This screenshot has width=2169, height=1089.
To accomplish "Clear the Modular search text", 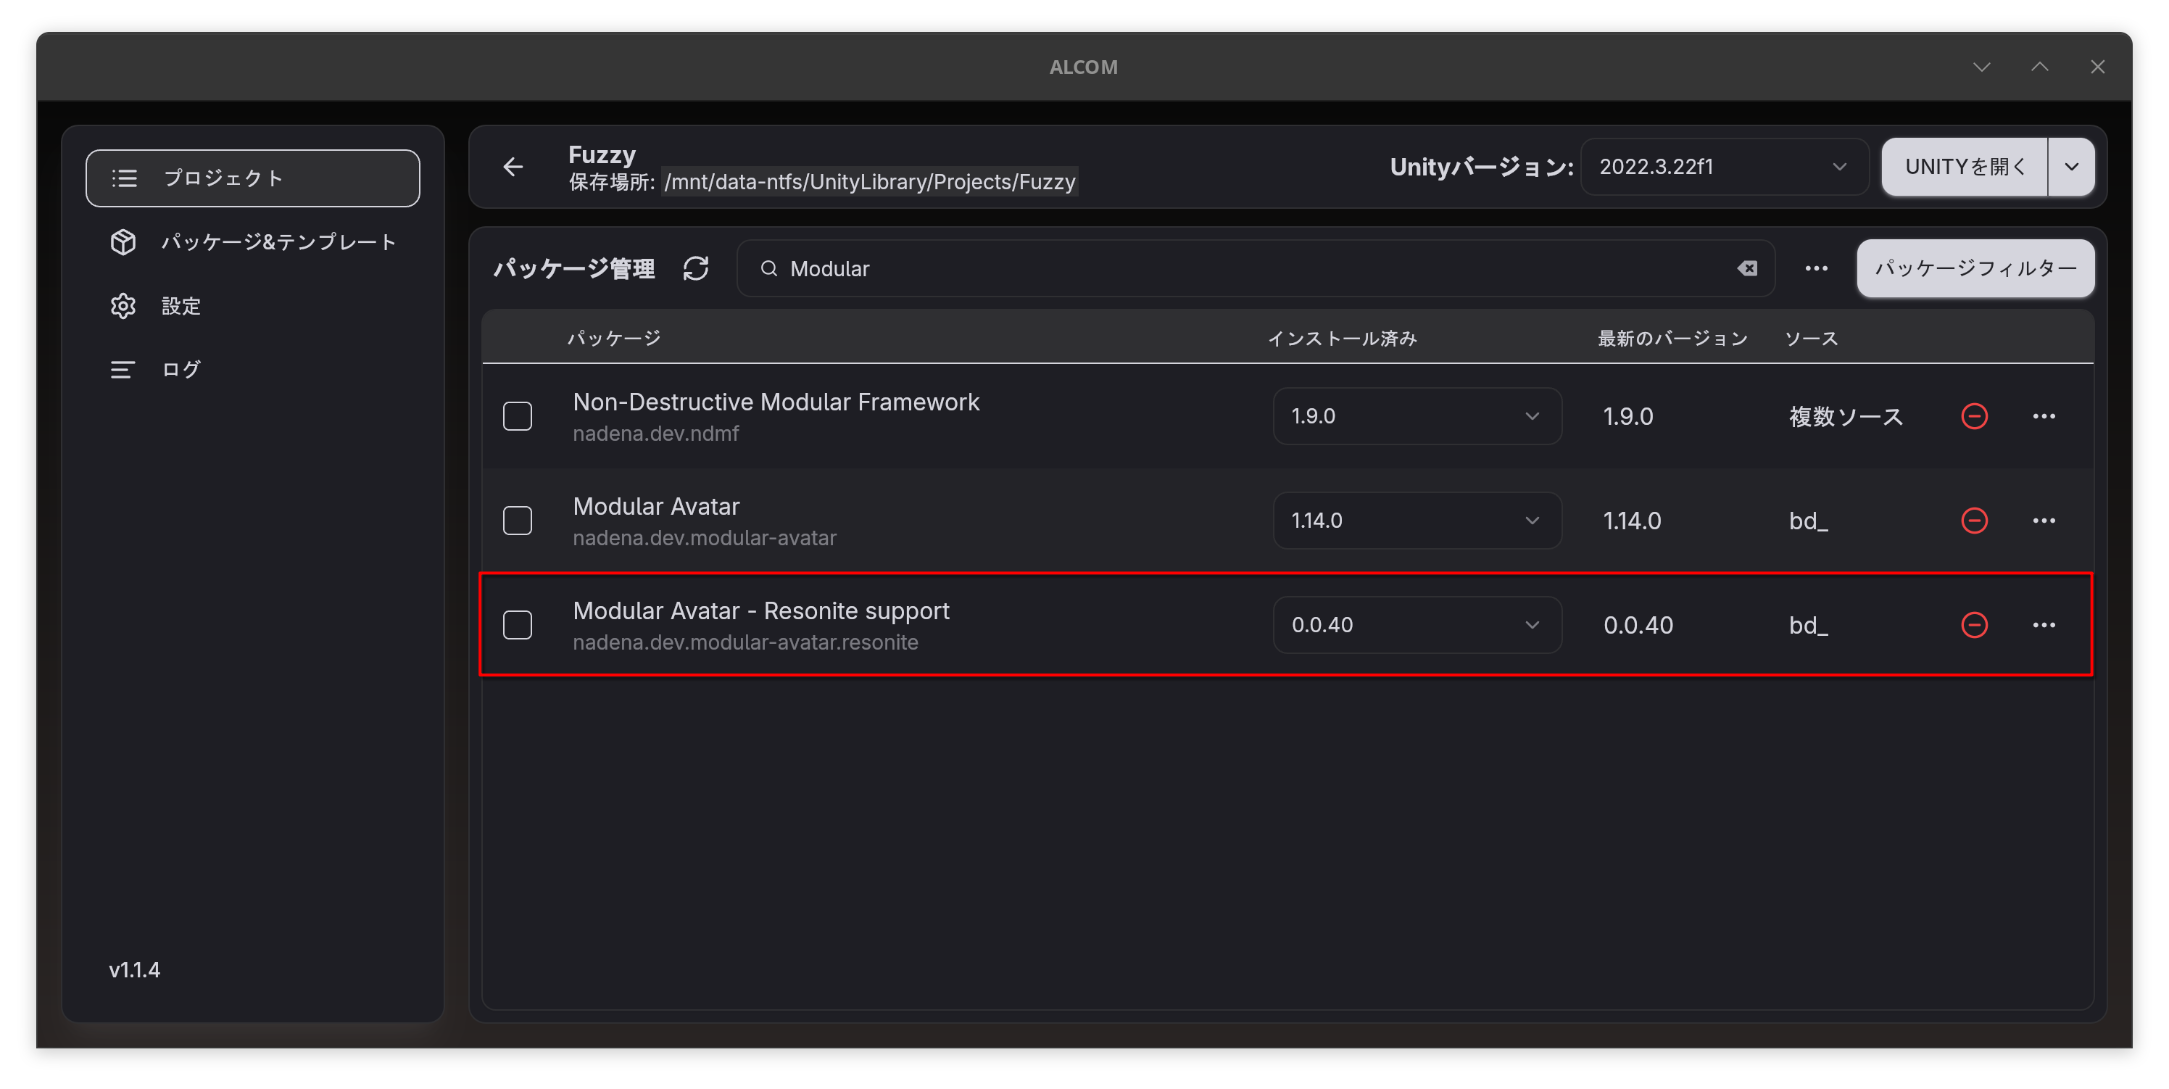I will tap(1746, 268).
